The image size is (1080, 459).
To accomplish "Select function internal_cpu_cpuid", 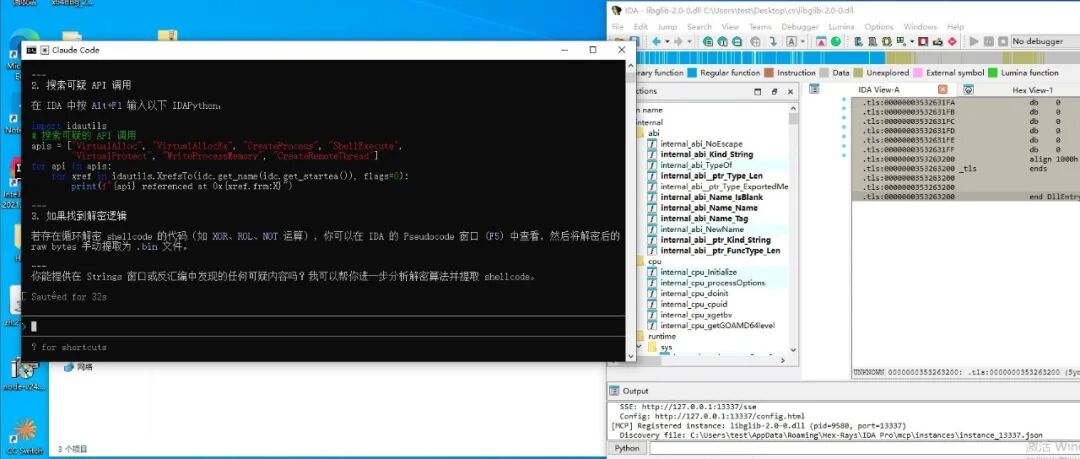I will (694, 304).
